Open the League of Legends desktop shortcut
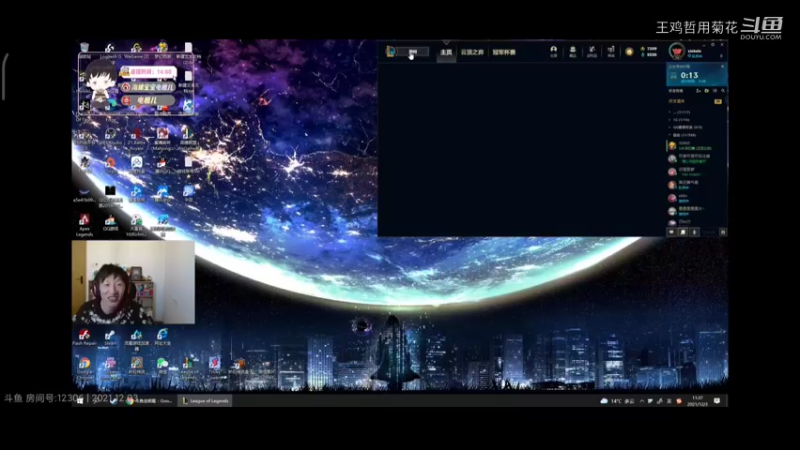The height and width of the screenshot is (450, 800). [188, 366]
